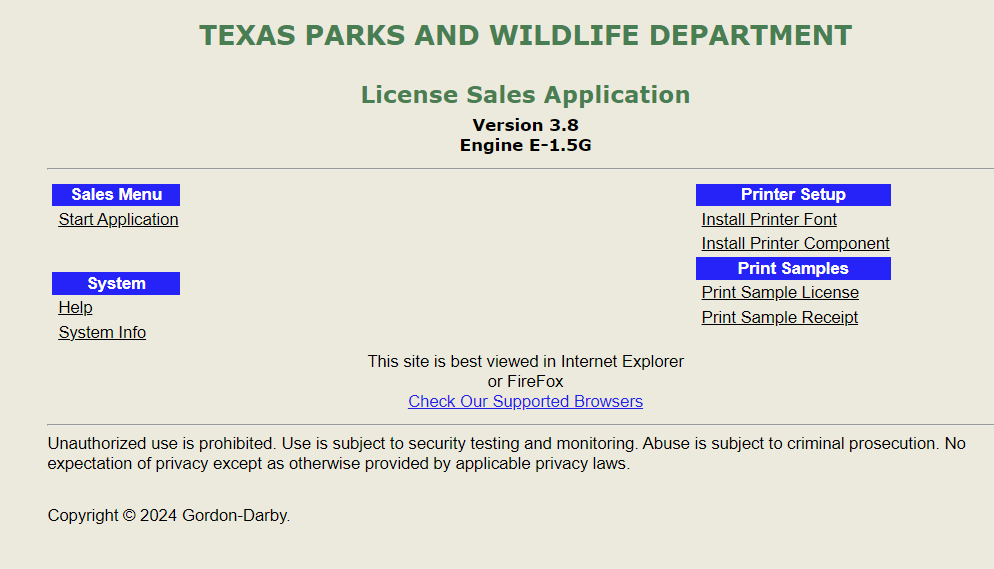994x569 pixels.
Task: Open Print Sample License link
Action: [780, 293]
